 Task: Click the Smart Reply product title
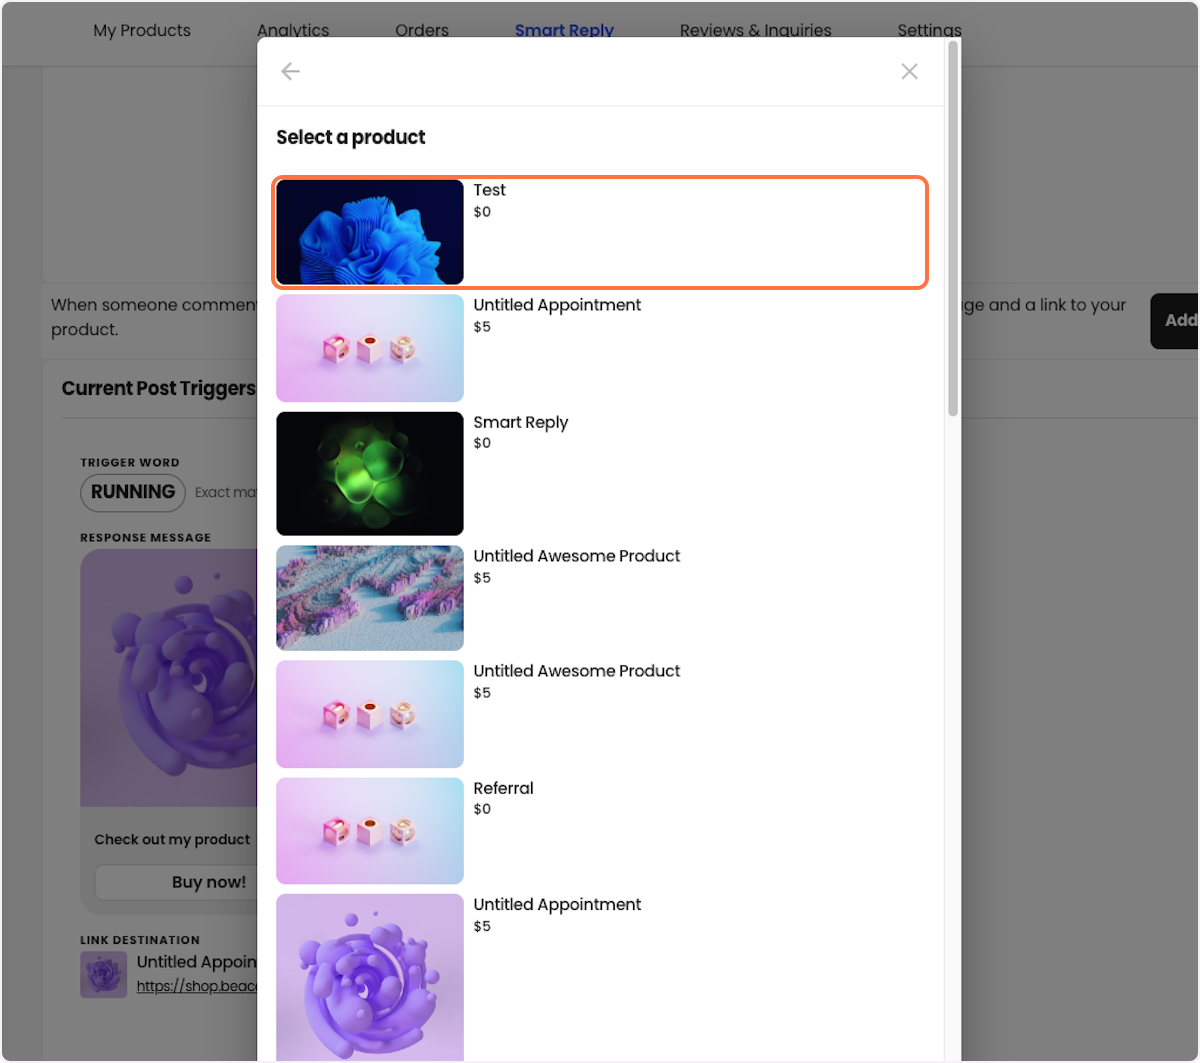521,422
